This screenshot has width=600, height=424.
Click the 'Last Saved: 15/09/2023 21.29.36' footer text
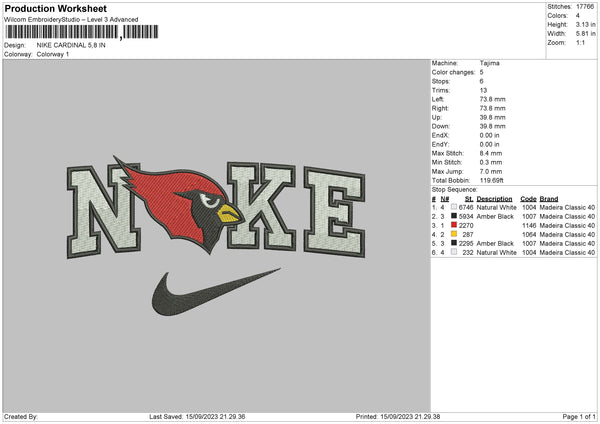coord(197,417)
